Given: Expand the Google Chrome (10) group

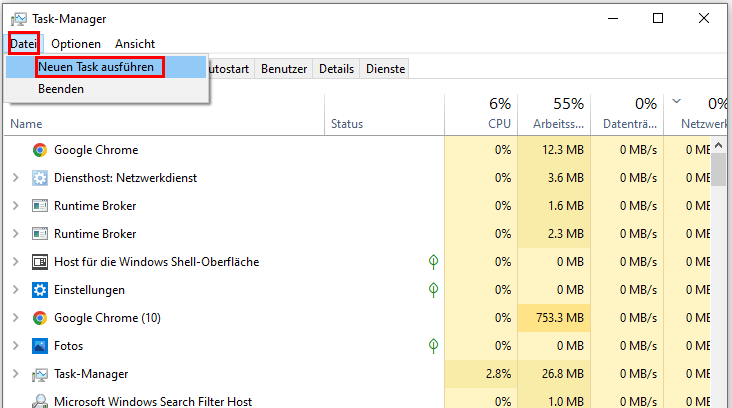Looking at the screenshot, I should 15,318.
